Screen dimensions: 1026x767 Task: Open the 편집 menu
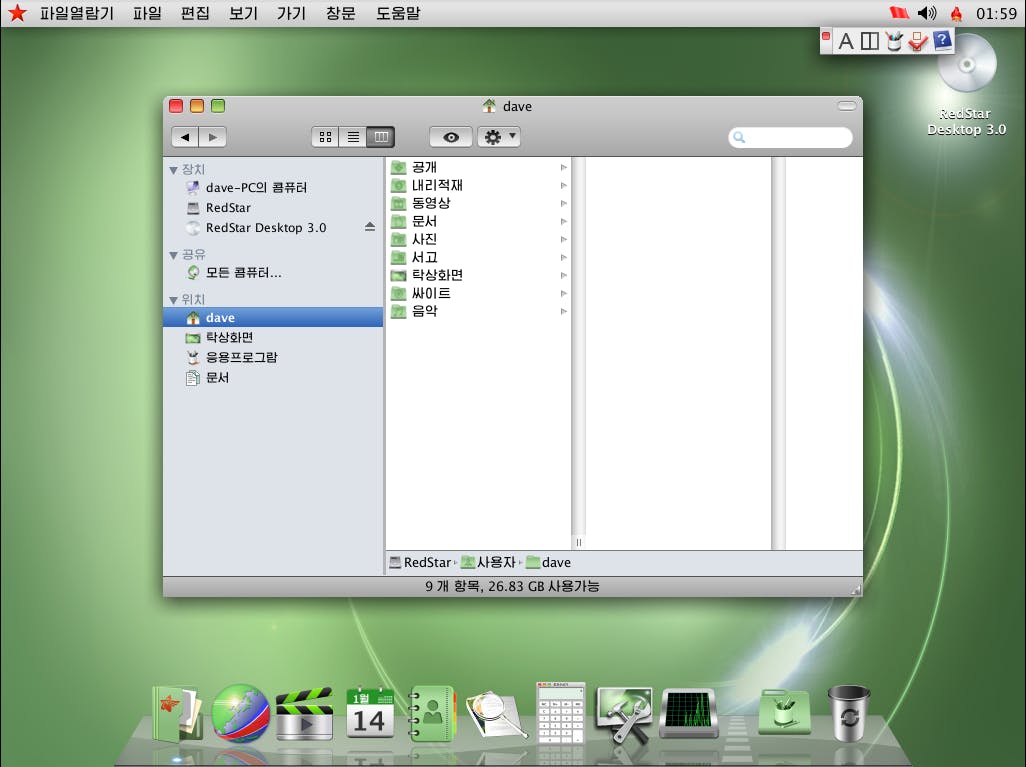(x=195, y=13)
